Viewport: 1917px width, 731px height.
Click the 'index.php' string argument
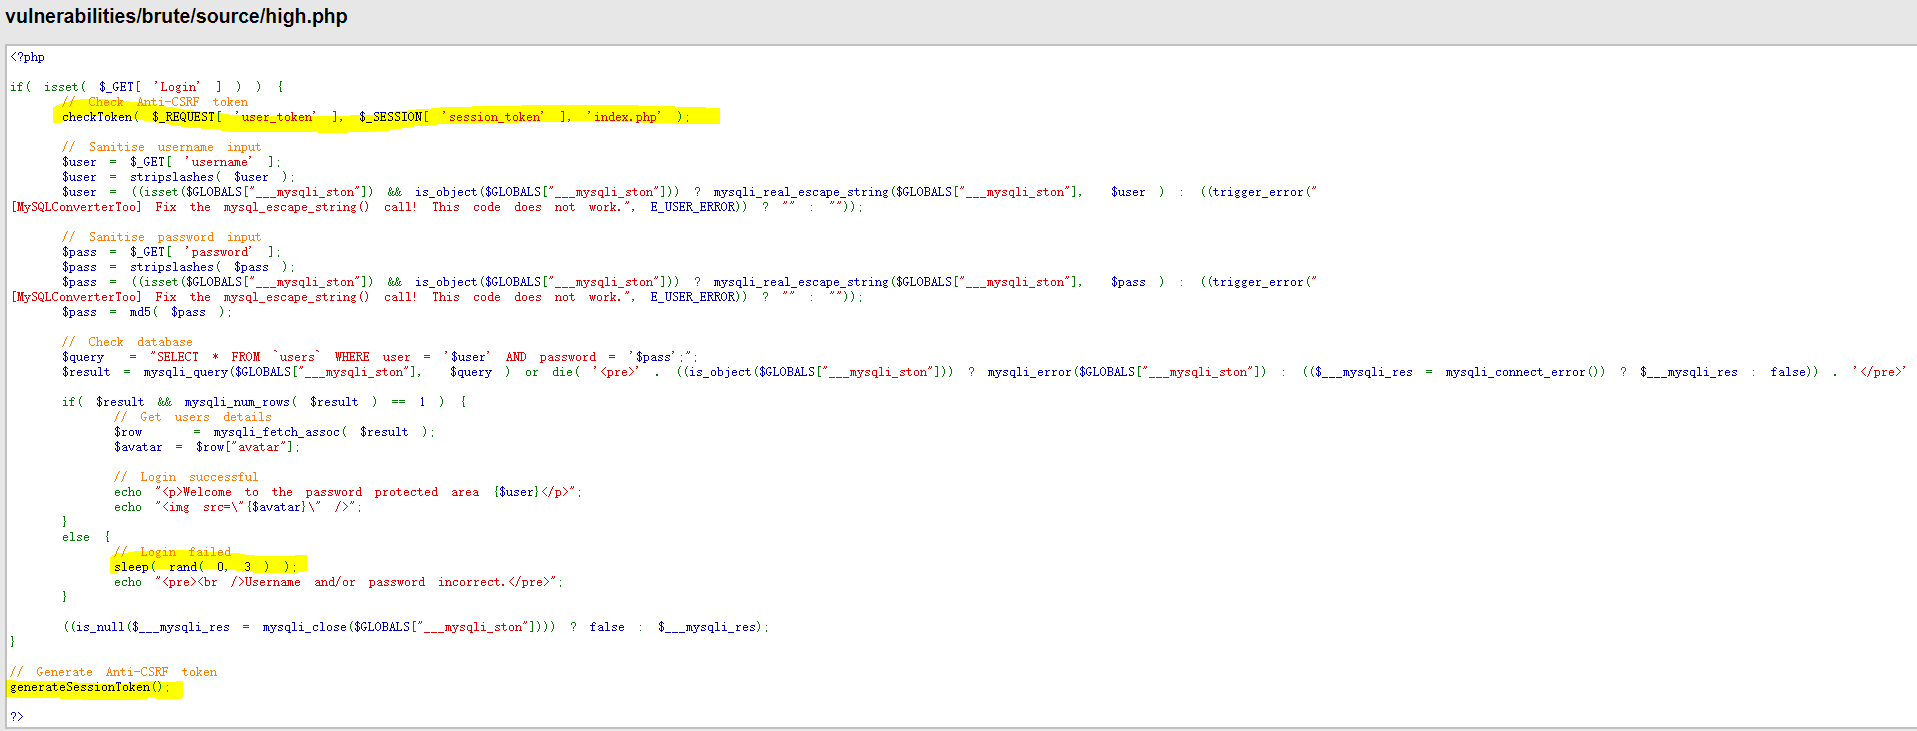click(x=625, y=117)
